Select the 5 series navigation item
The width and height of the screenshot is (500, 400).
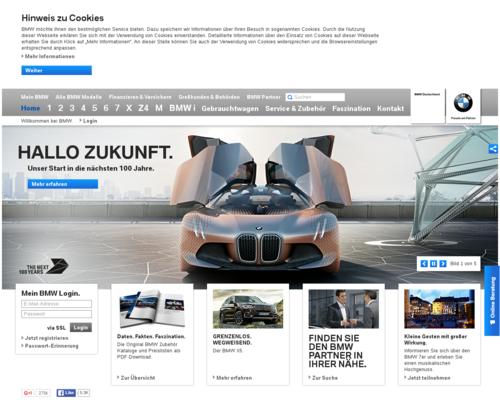95,108
